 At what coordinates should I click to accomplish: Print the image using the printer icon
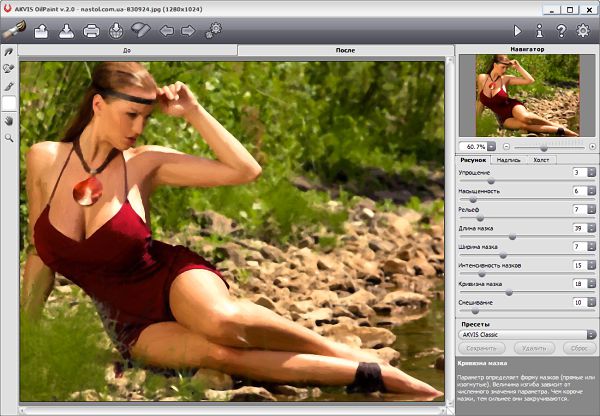click(x=91, y=31)
